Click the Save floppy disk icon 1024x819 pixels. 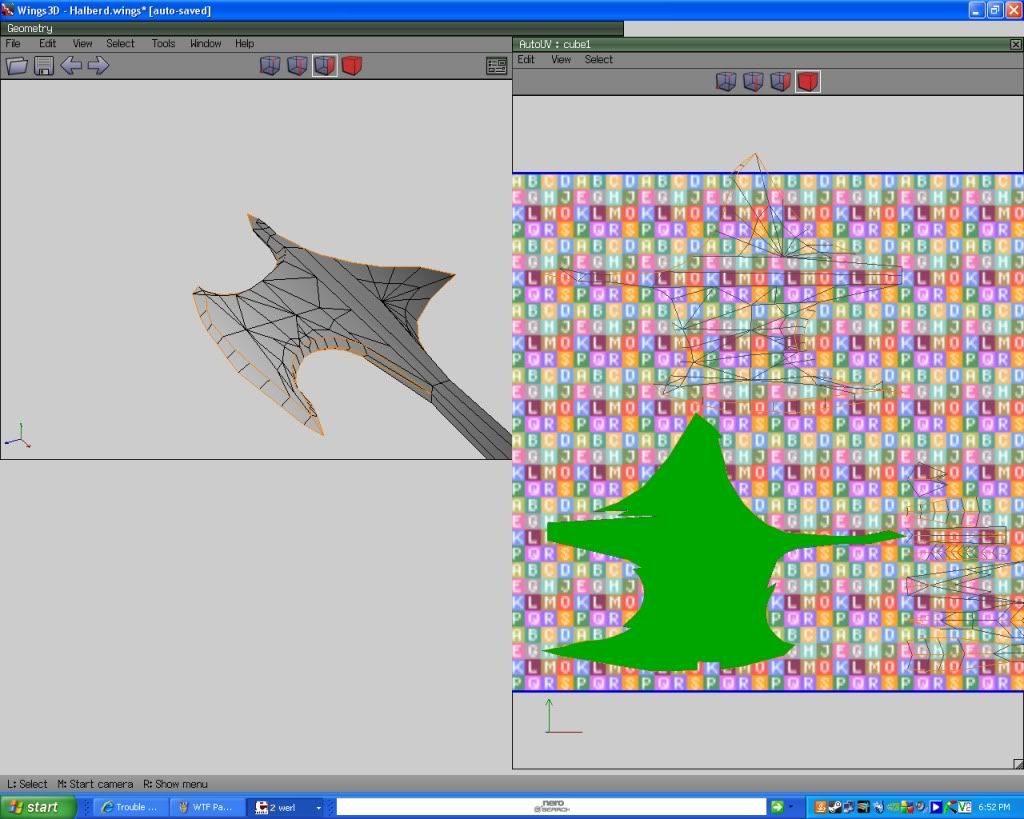coord(44,66)
